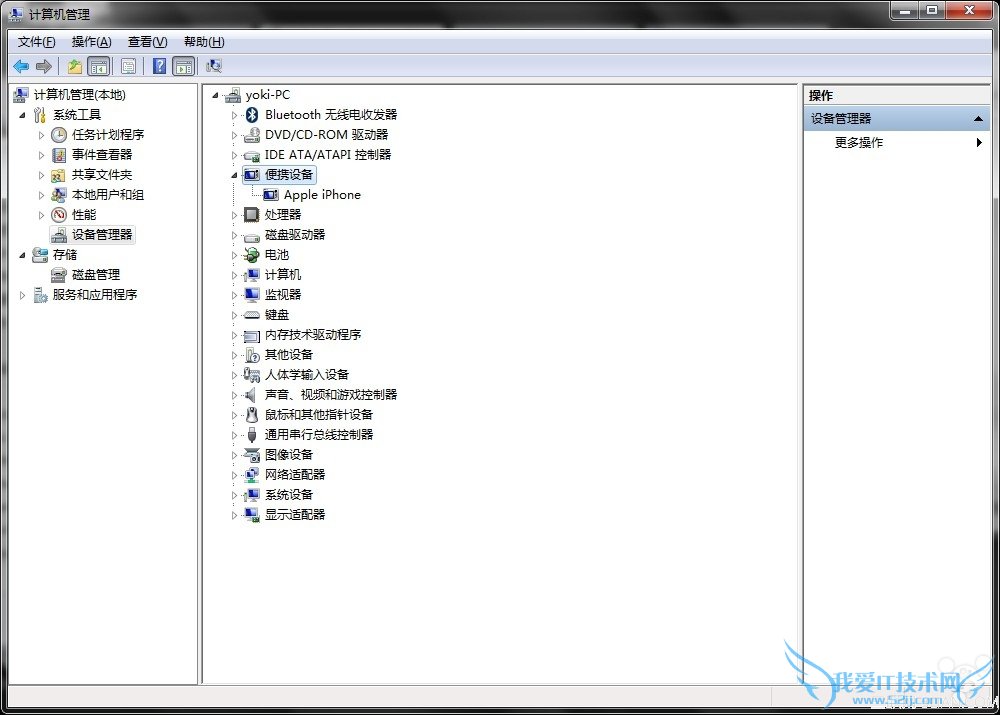The image size is (1000, 715).
Task: Expand the 系统设备 node arrow
Action: pos(234,495)
